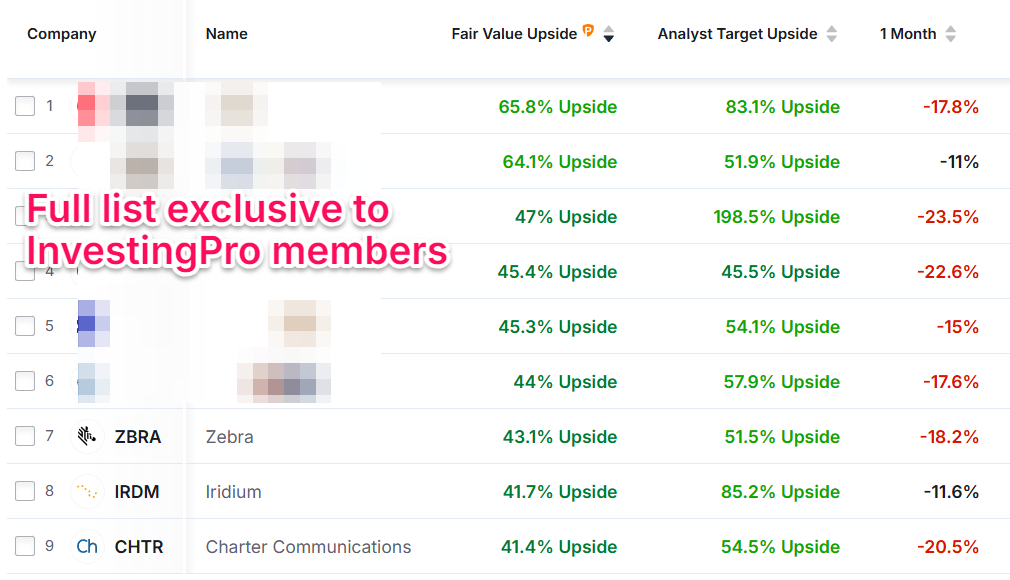This screenshot has width=1010, height=580.
Task: Click the InvestingPro badge next to Fair Value Upside
Action: pyautogui.click(x=589, y=32)
